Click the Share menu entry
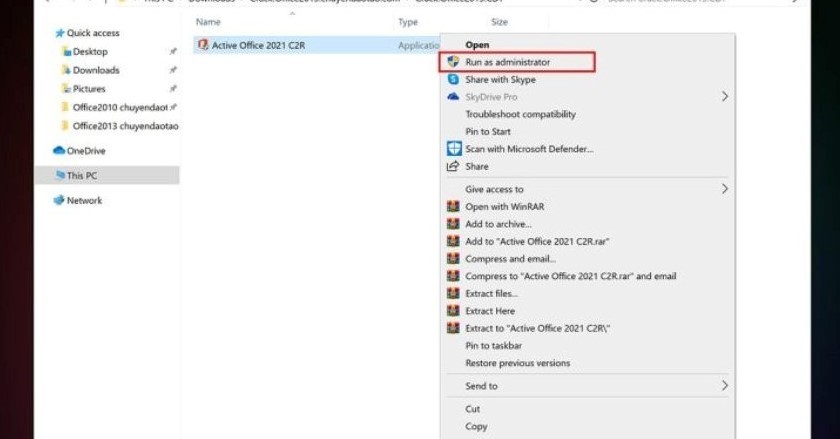 coord(476,166)
